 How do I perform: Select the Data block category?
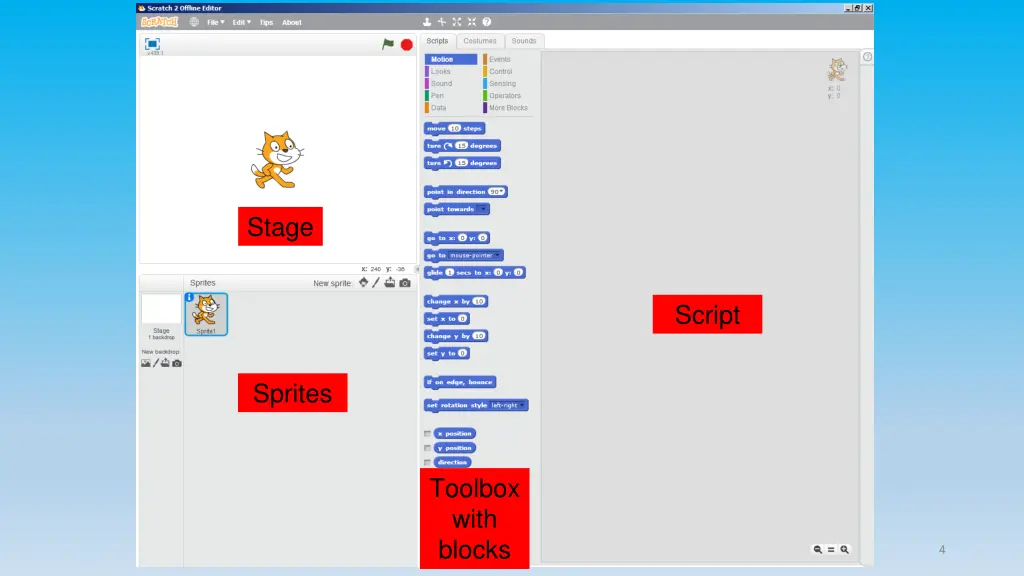[x=451, y=108]
